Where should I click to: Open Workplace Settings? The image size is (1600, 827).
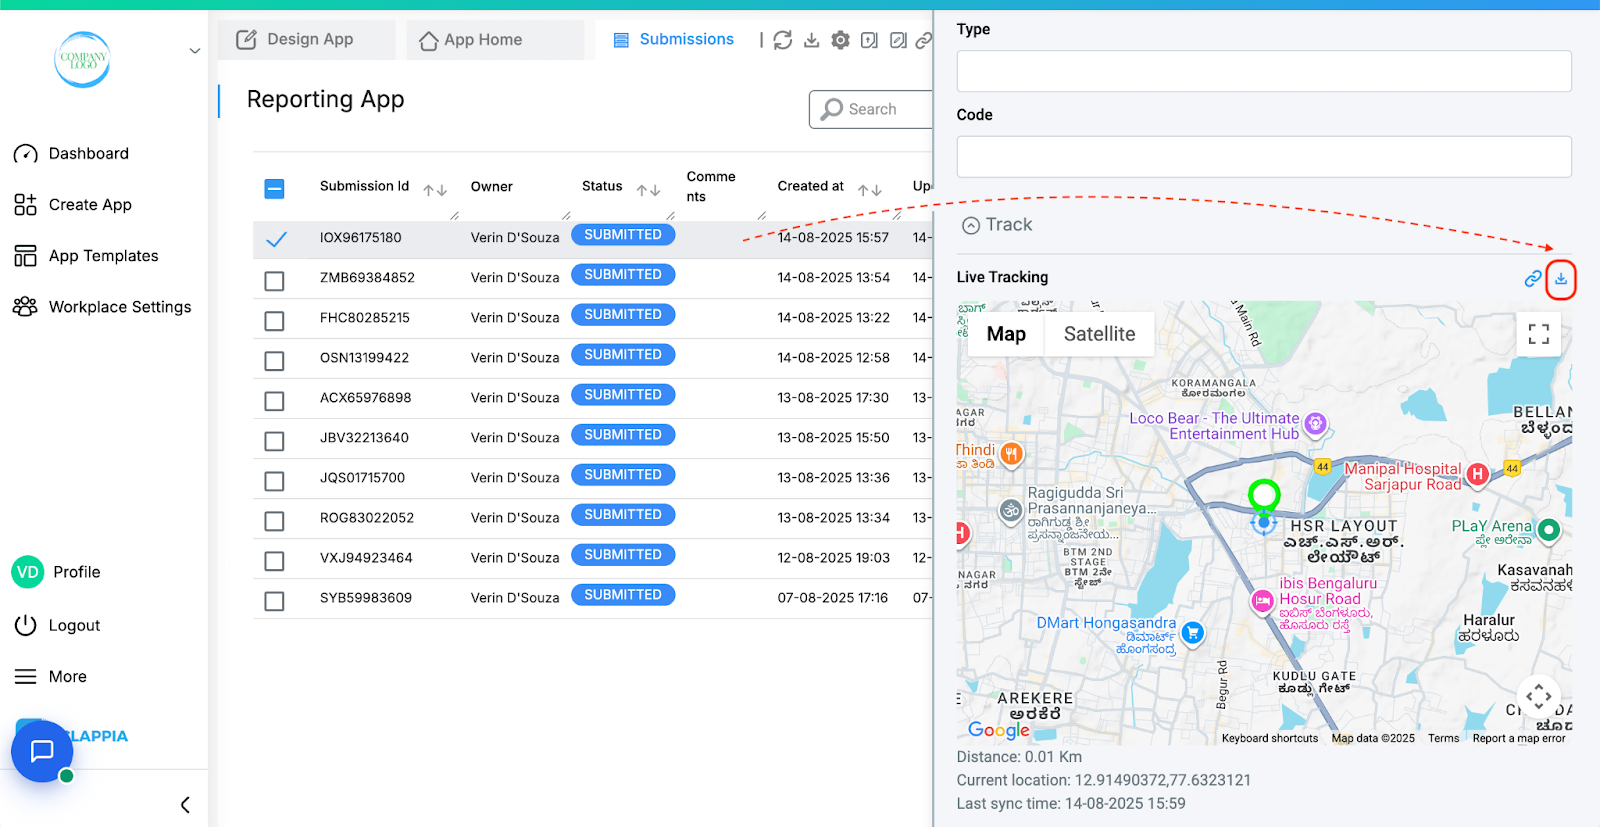102,307
